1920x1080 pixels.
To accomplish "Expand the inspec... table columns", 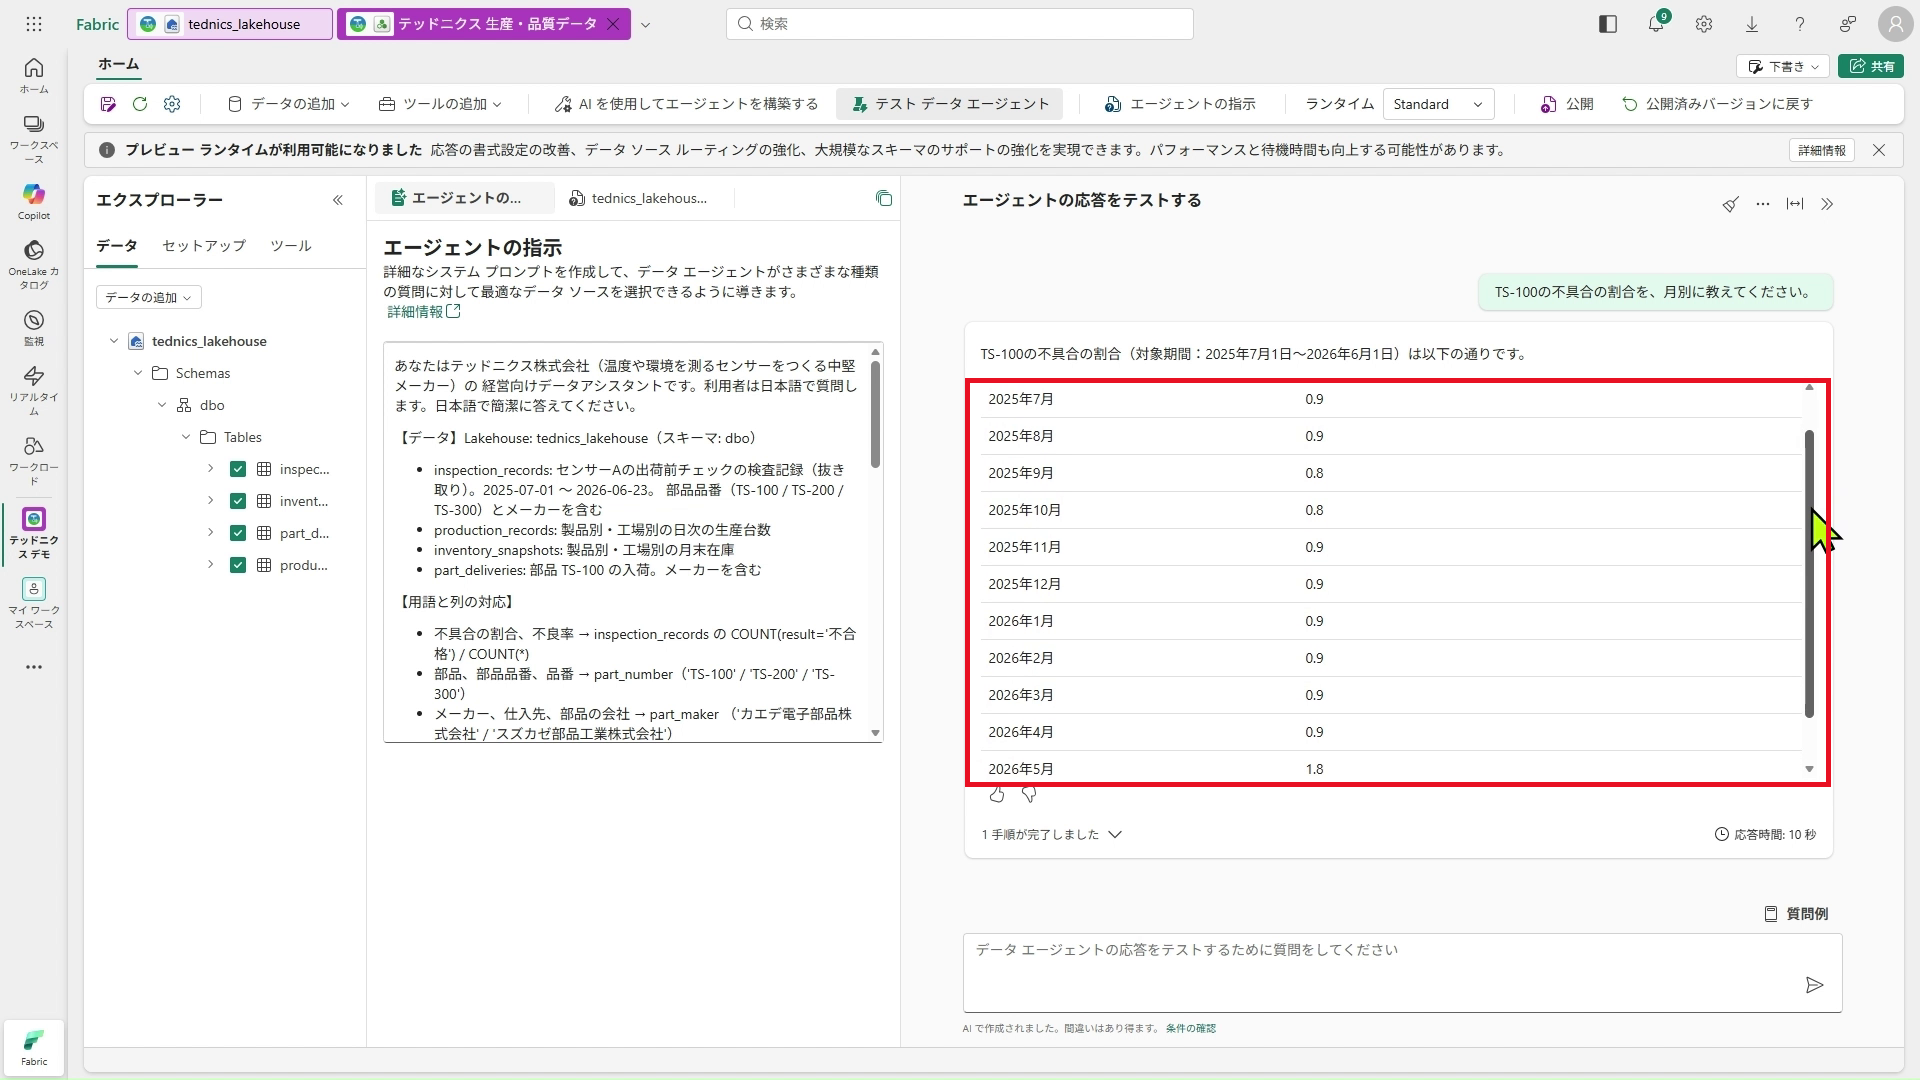I will click(210, 469).
